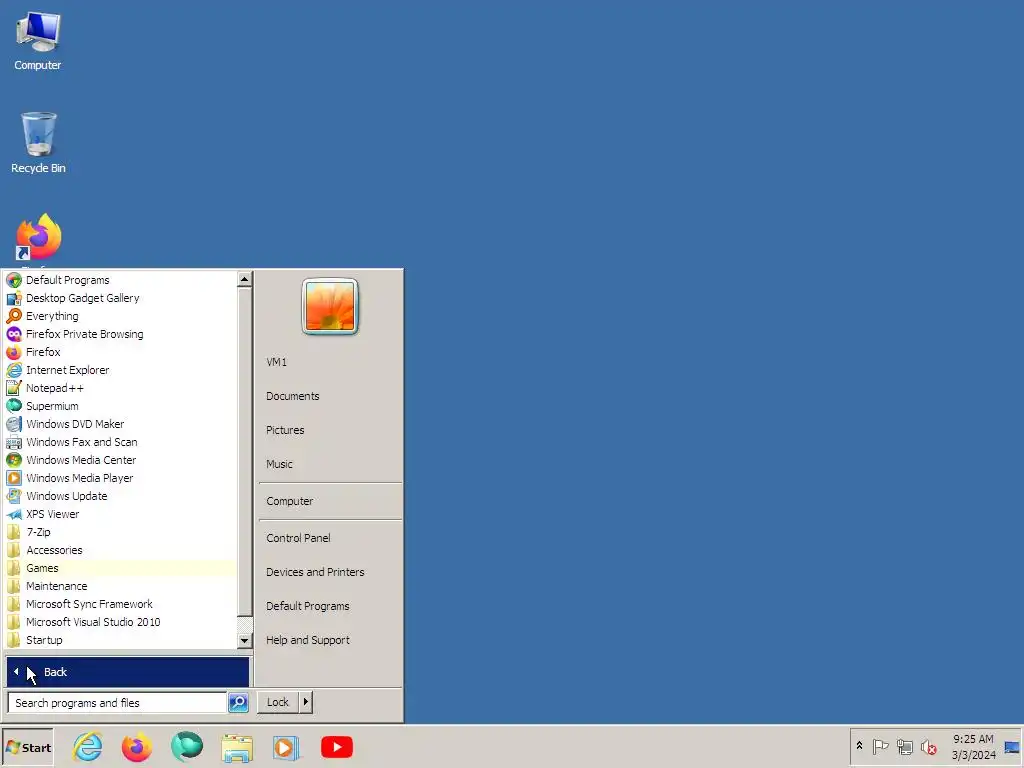Image resolution: width=1024 pixels, height=768 pixels.
Task: Expand the Startup folder
Action: 121,640
